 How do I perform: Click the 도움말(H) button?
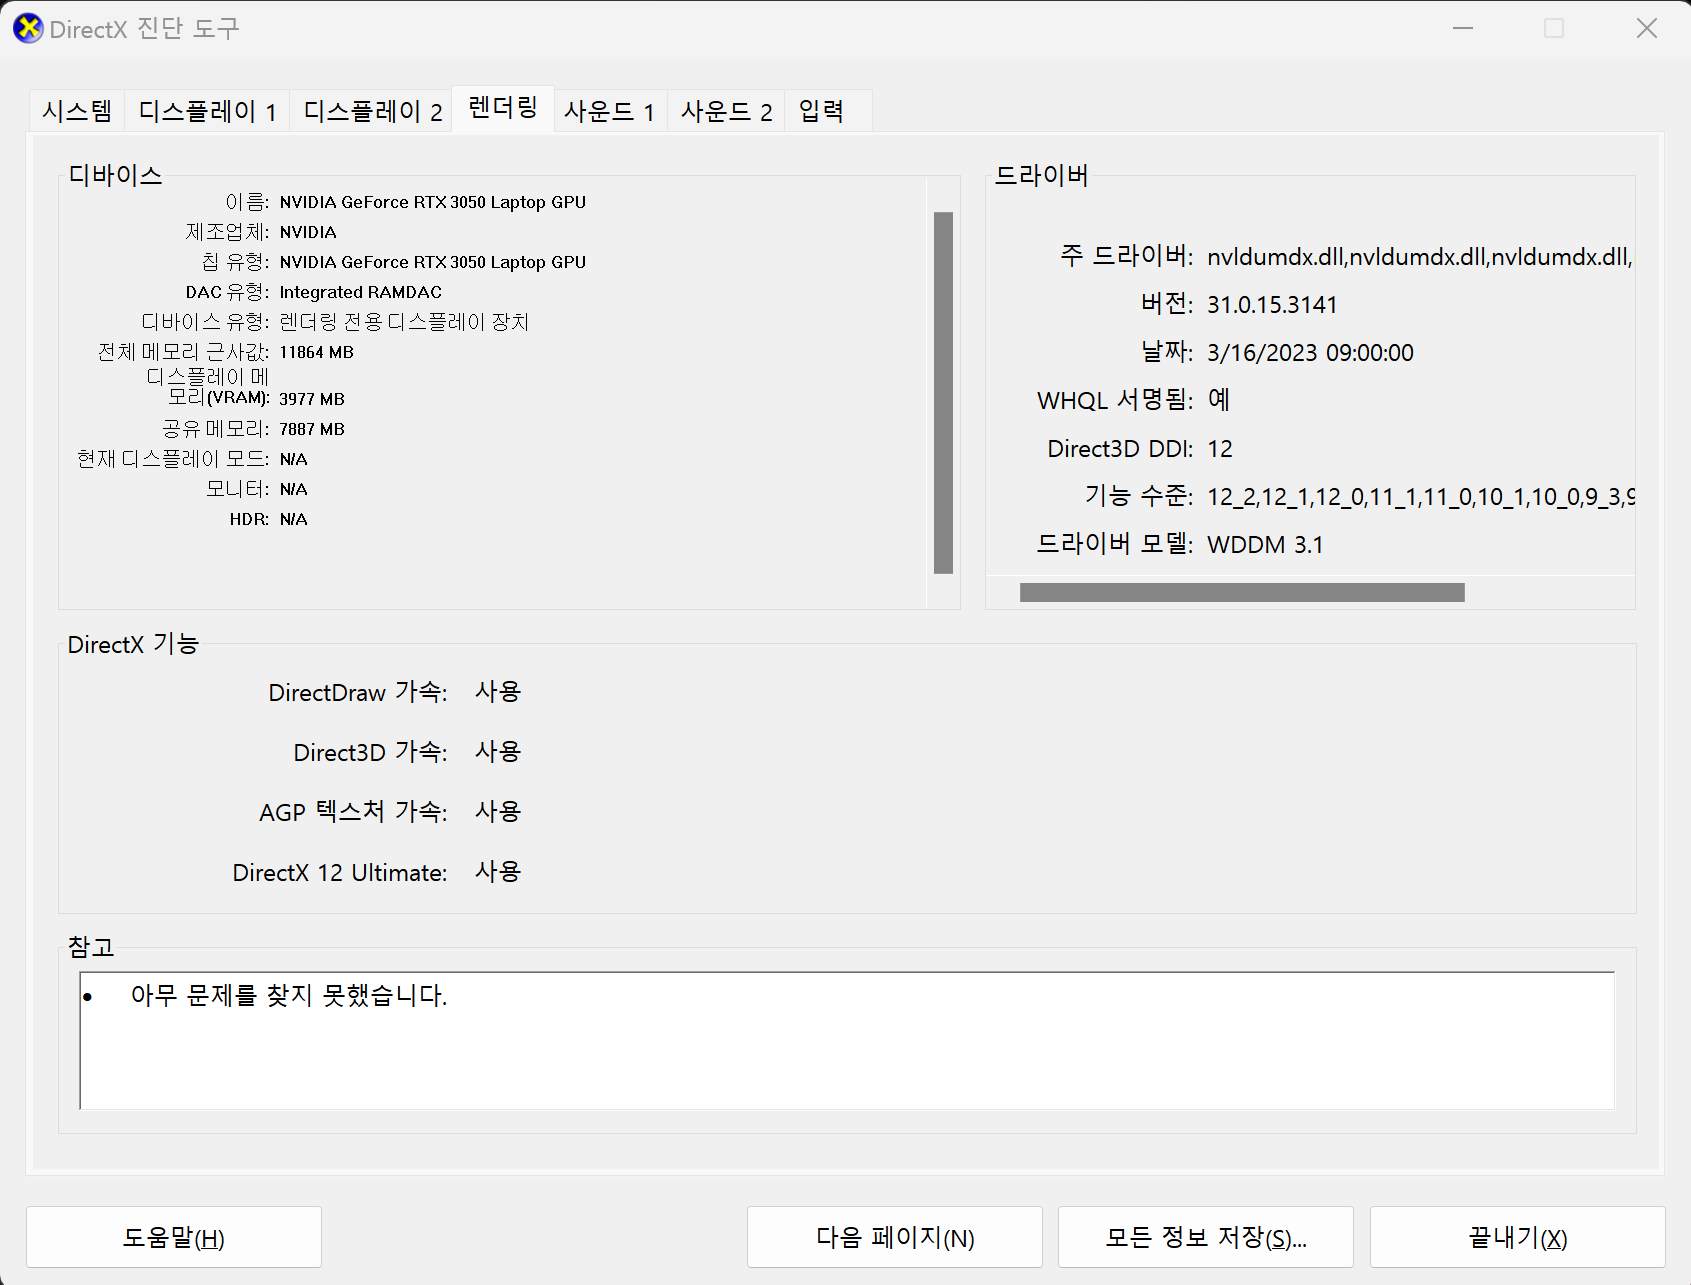pyautogui.click(x=174, y=1237)
